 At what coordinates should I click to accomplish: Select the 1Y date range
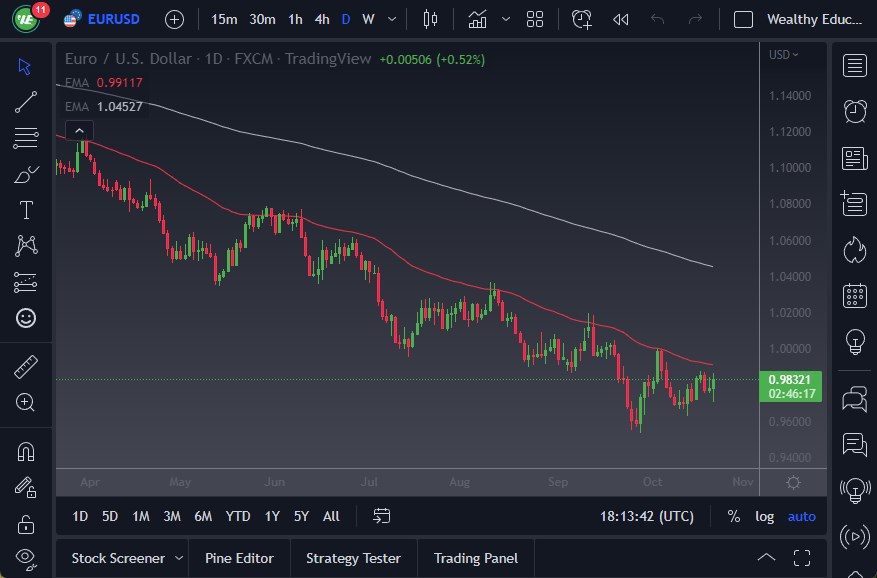[x=271, y=516]
